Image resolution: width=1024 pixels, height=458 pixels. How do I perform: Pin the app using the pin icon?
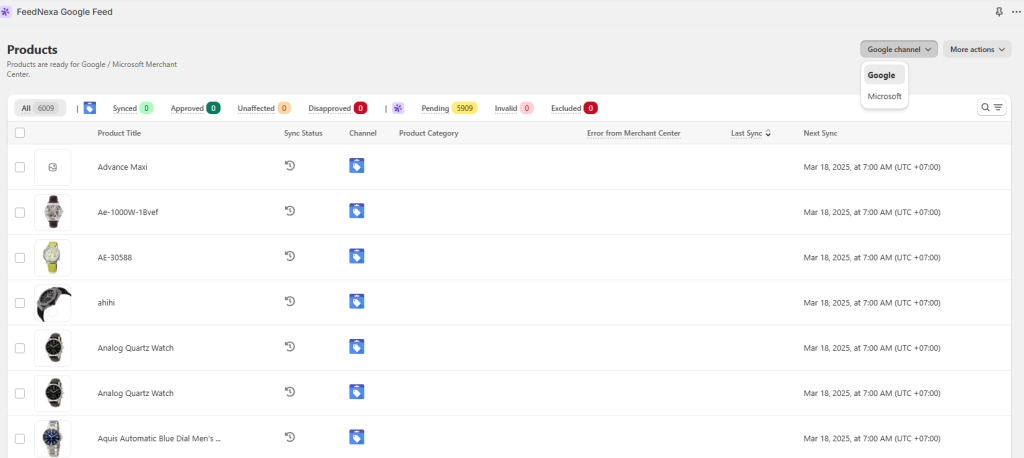tap(999, 12)
